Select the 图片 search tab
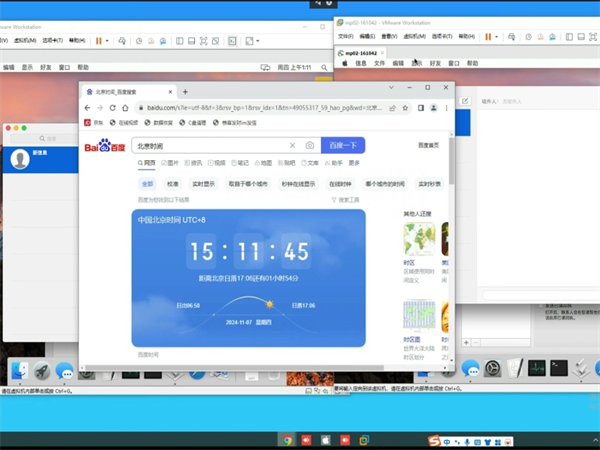 [171, 162]
